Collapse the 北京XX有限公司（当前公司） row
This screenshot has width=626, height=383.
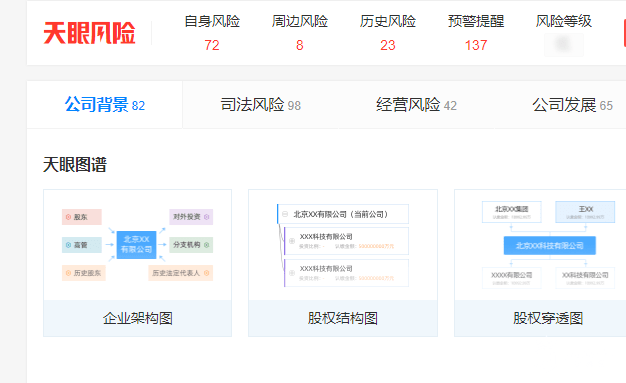pos(285,214)
